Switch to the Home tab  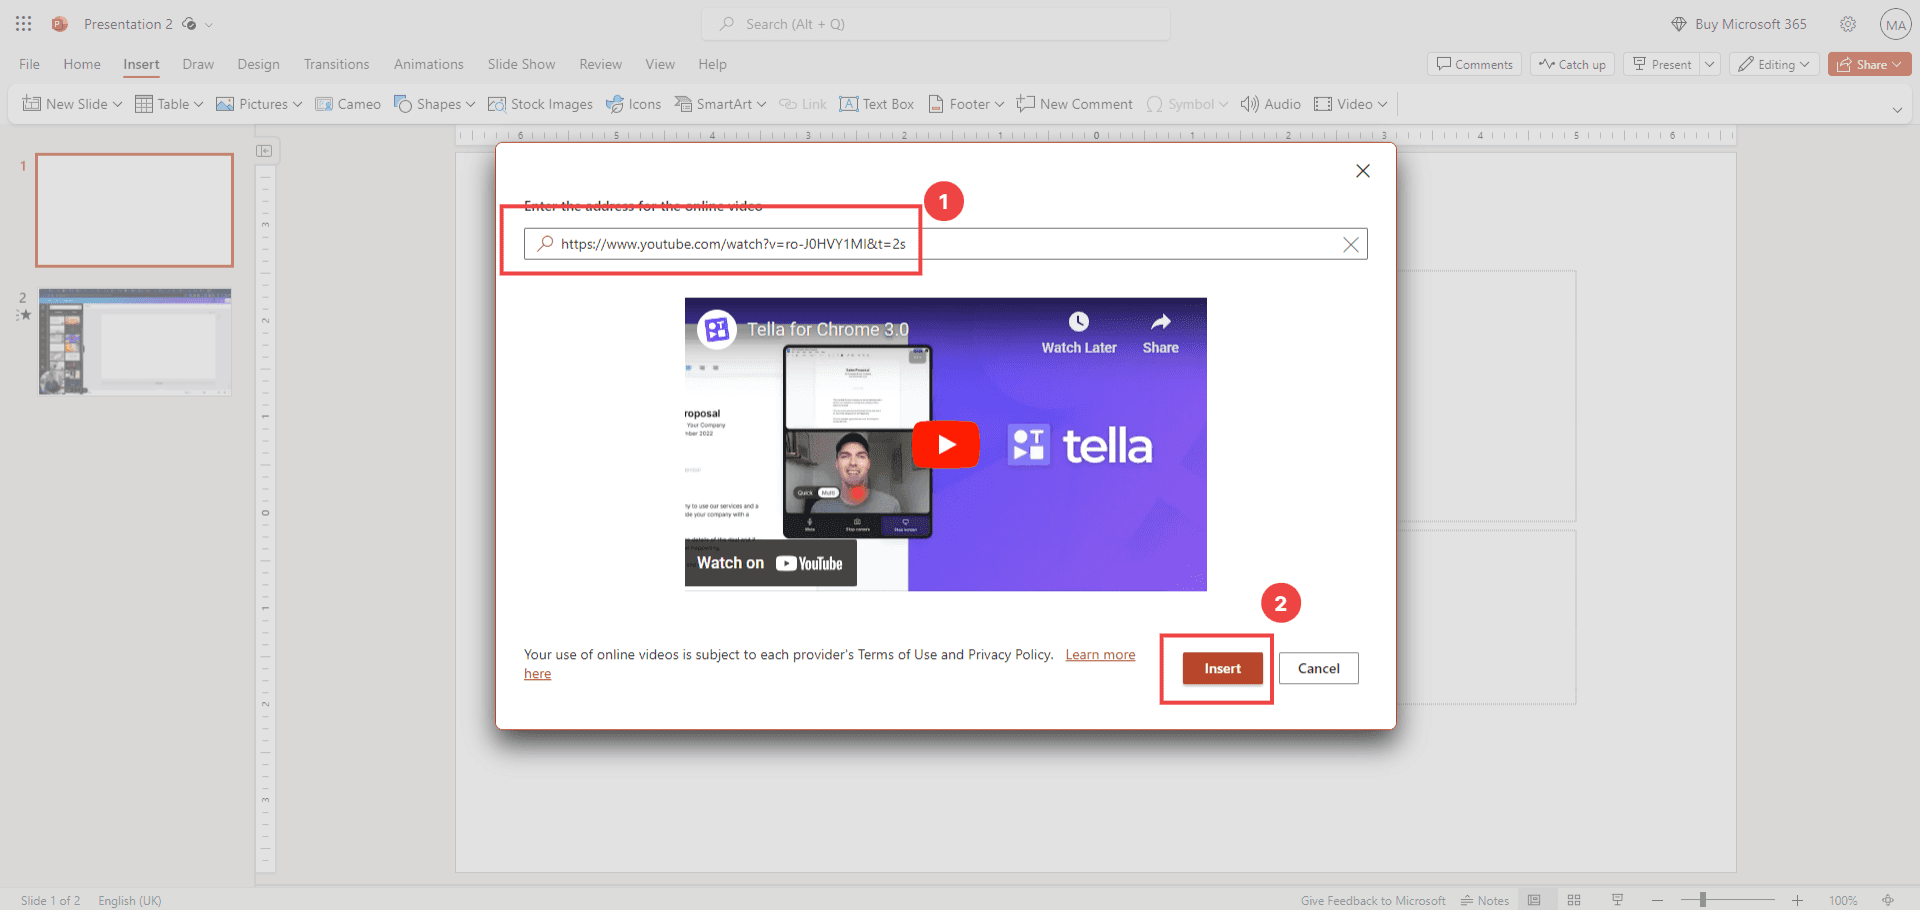pyautogui.click(x=82, y=64)
